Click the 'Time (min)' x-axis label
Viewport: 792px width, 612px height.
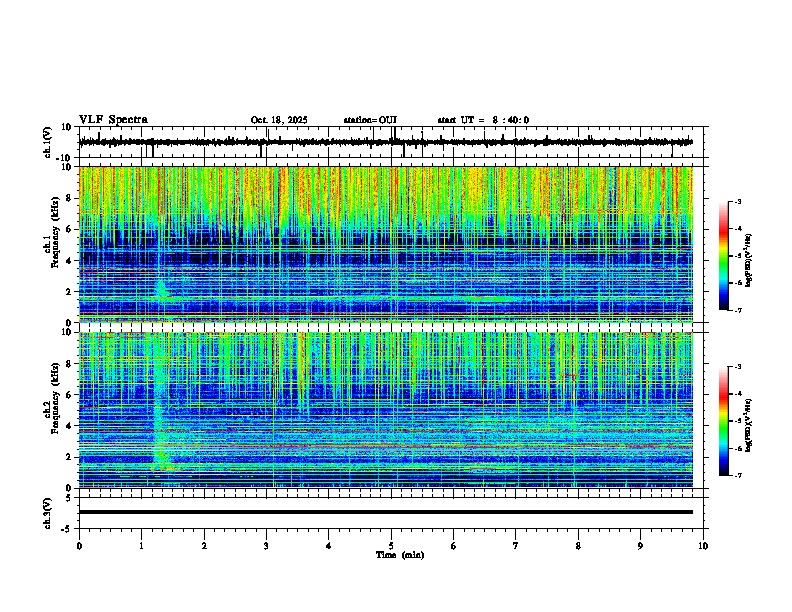point(400,555)
